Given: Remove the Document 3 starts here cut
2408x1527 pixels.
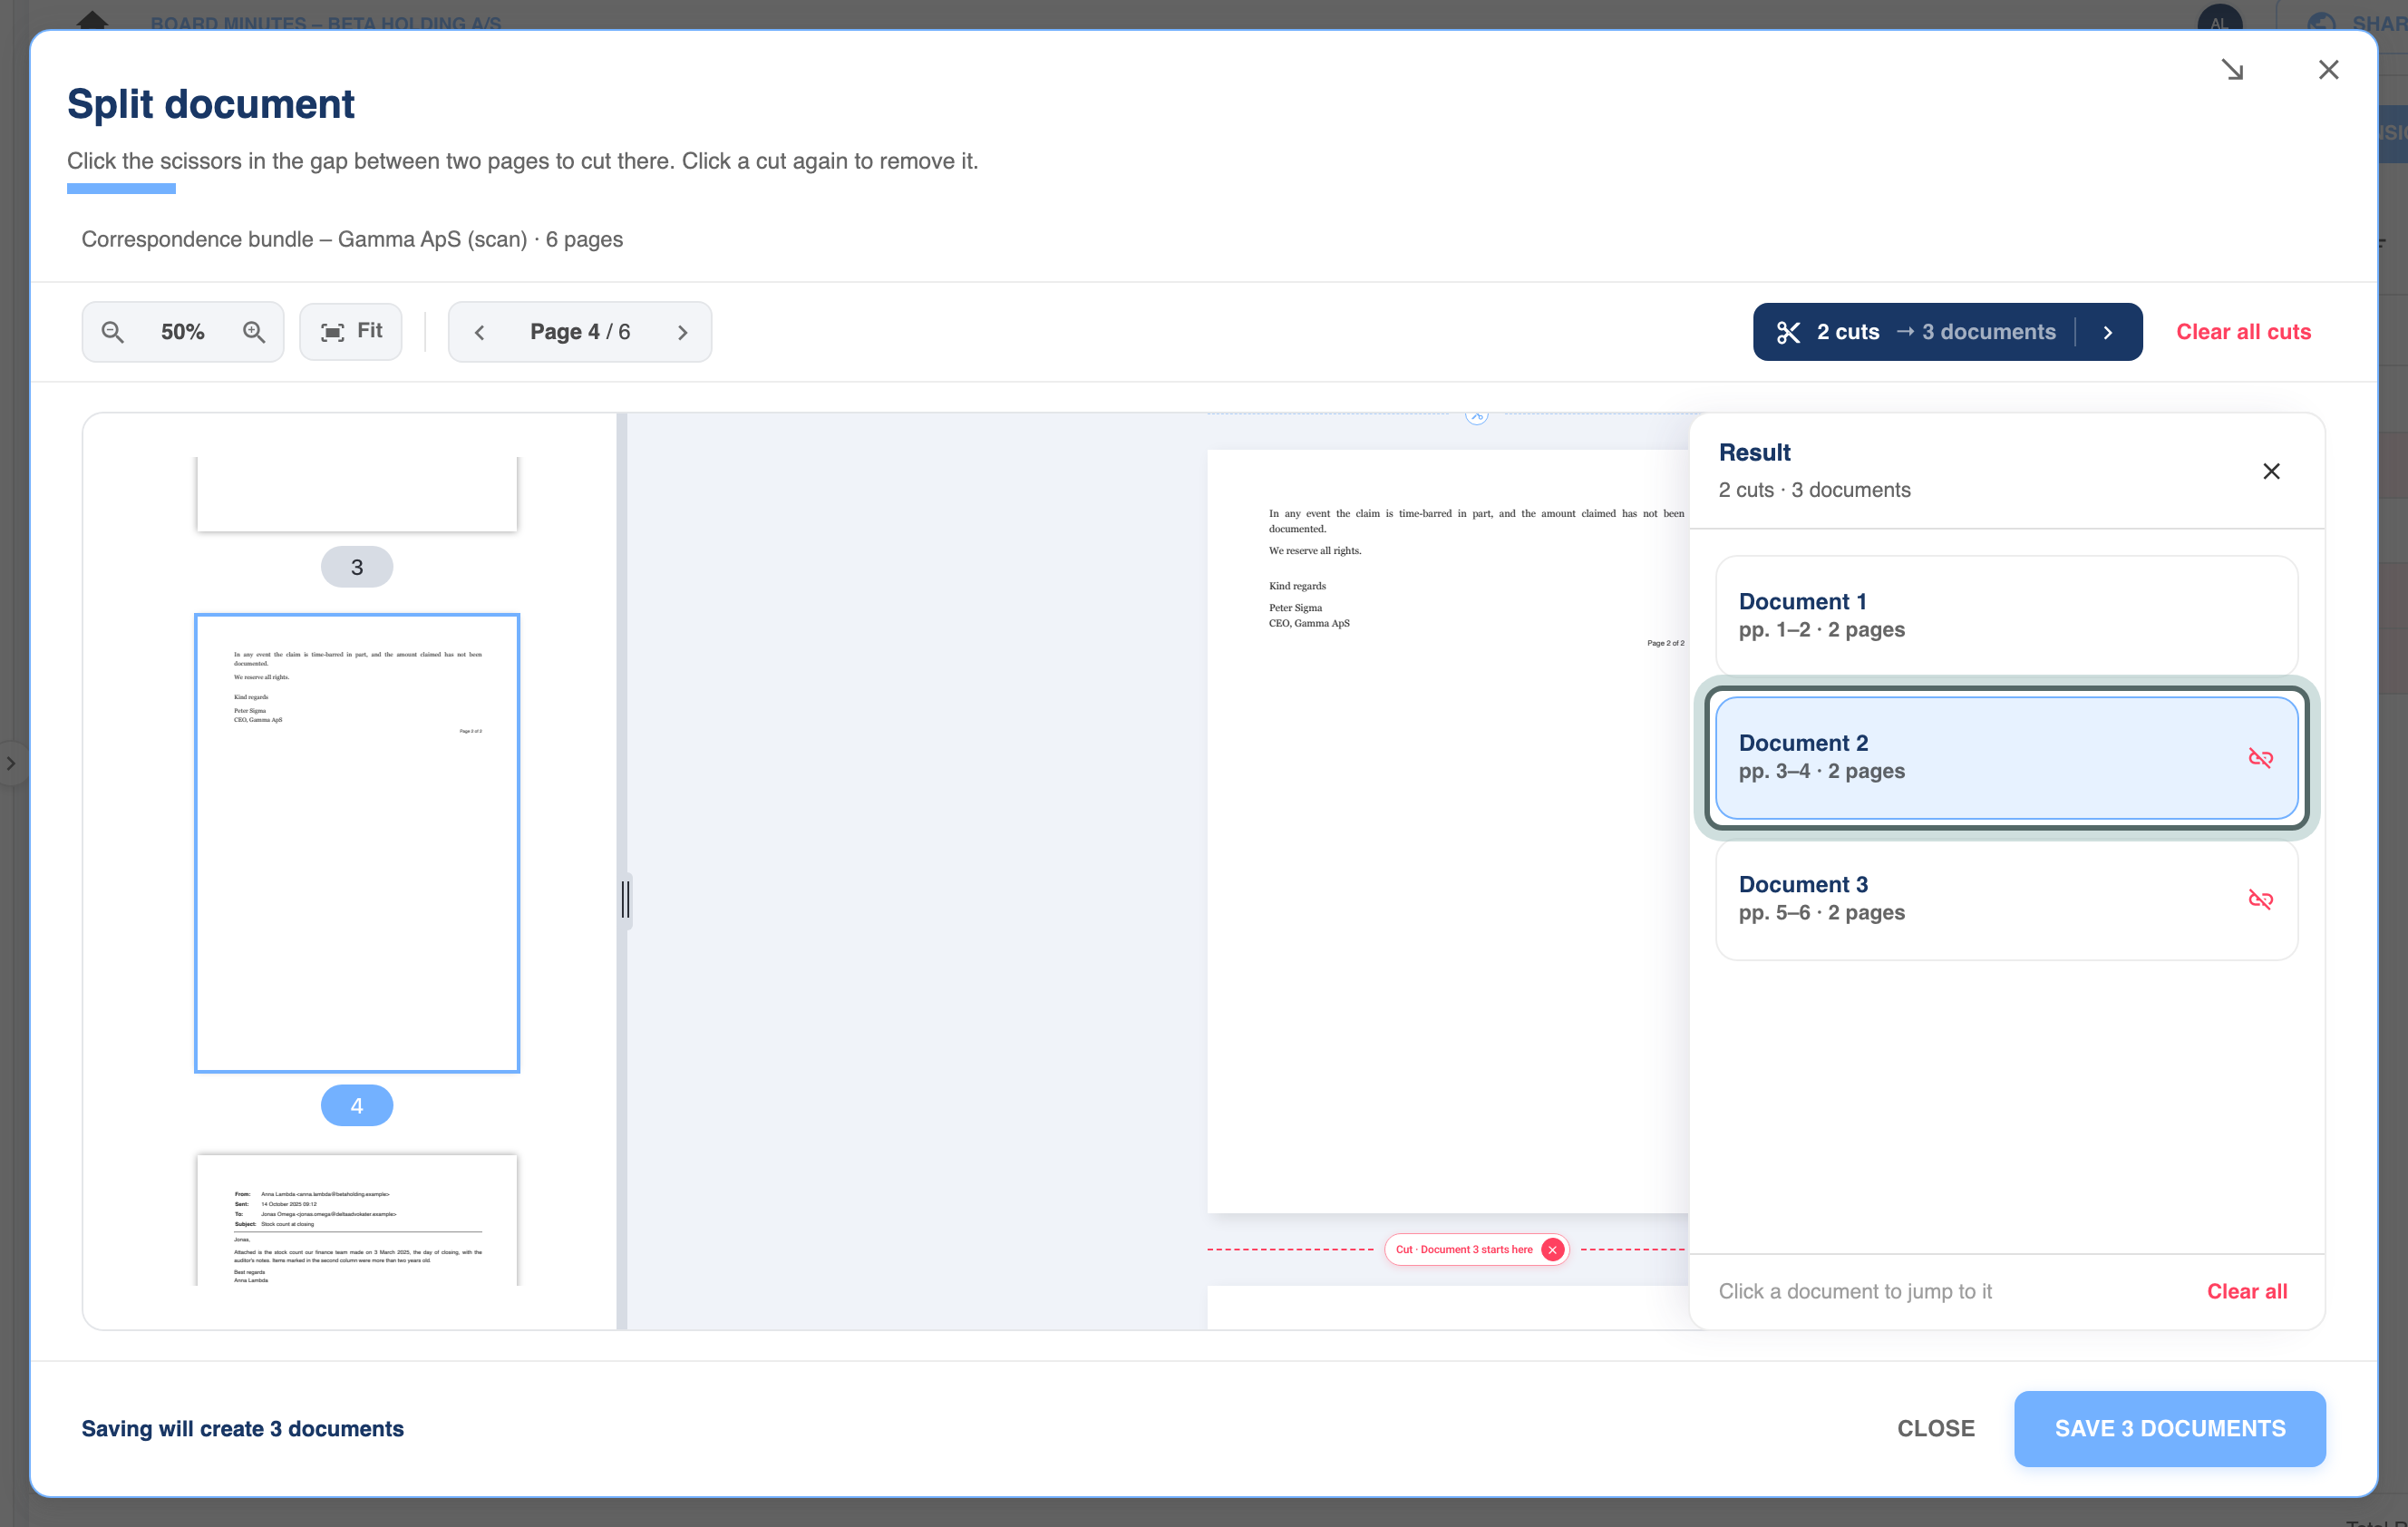Looking at the screenshot, I should point(1552,1249).
